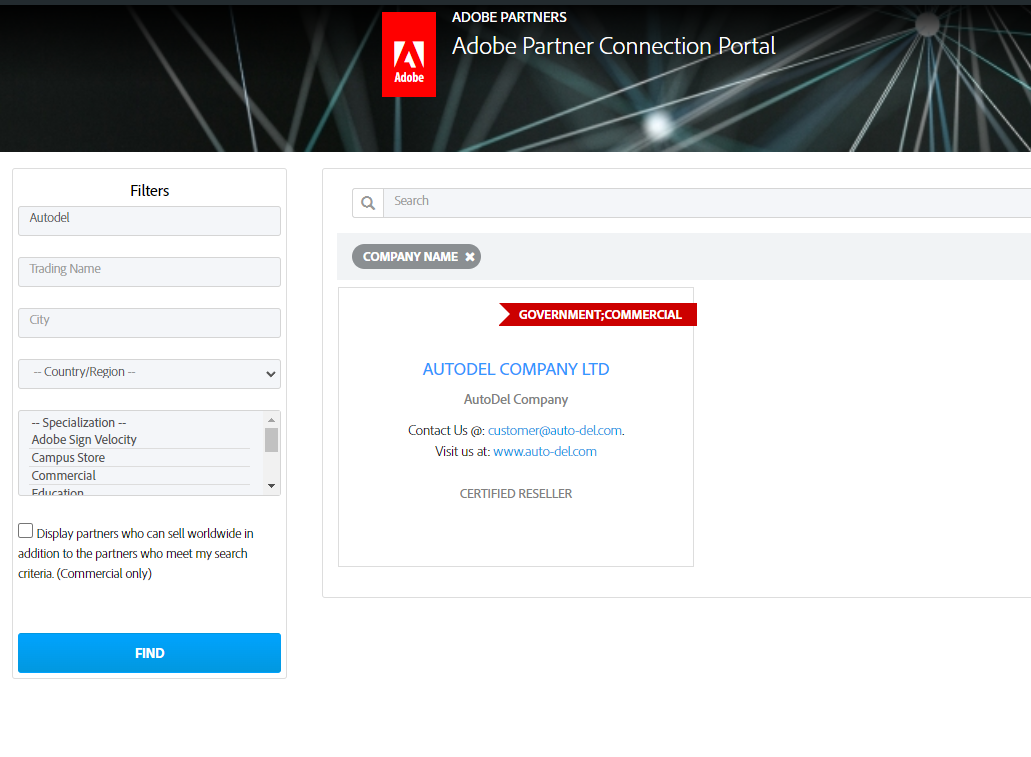This screenshot has height=757, width=1031.
Task: Visit the www.auto-del.com website link
Action: [545, 451]
